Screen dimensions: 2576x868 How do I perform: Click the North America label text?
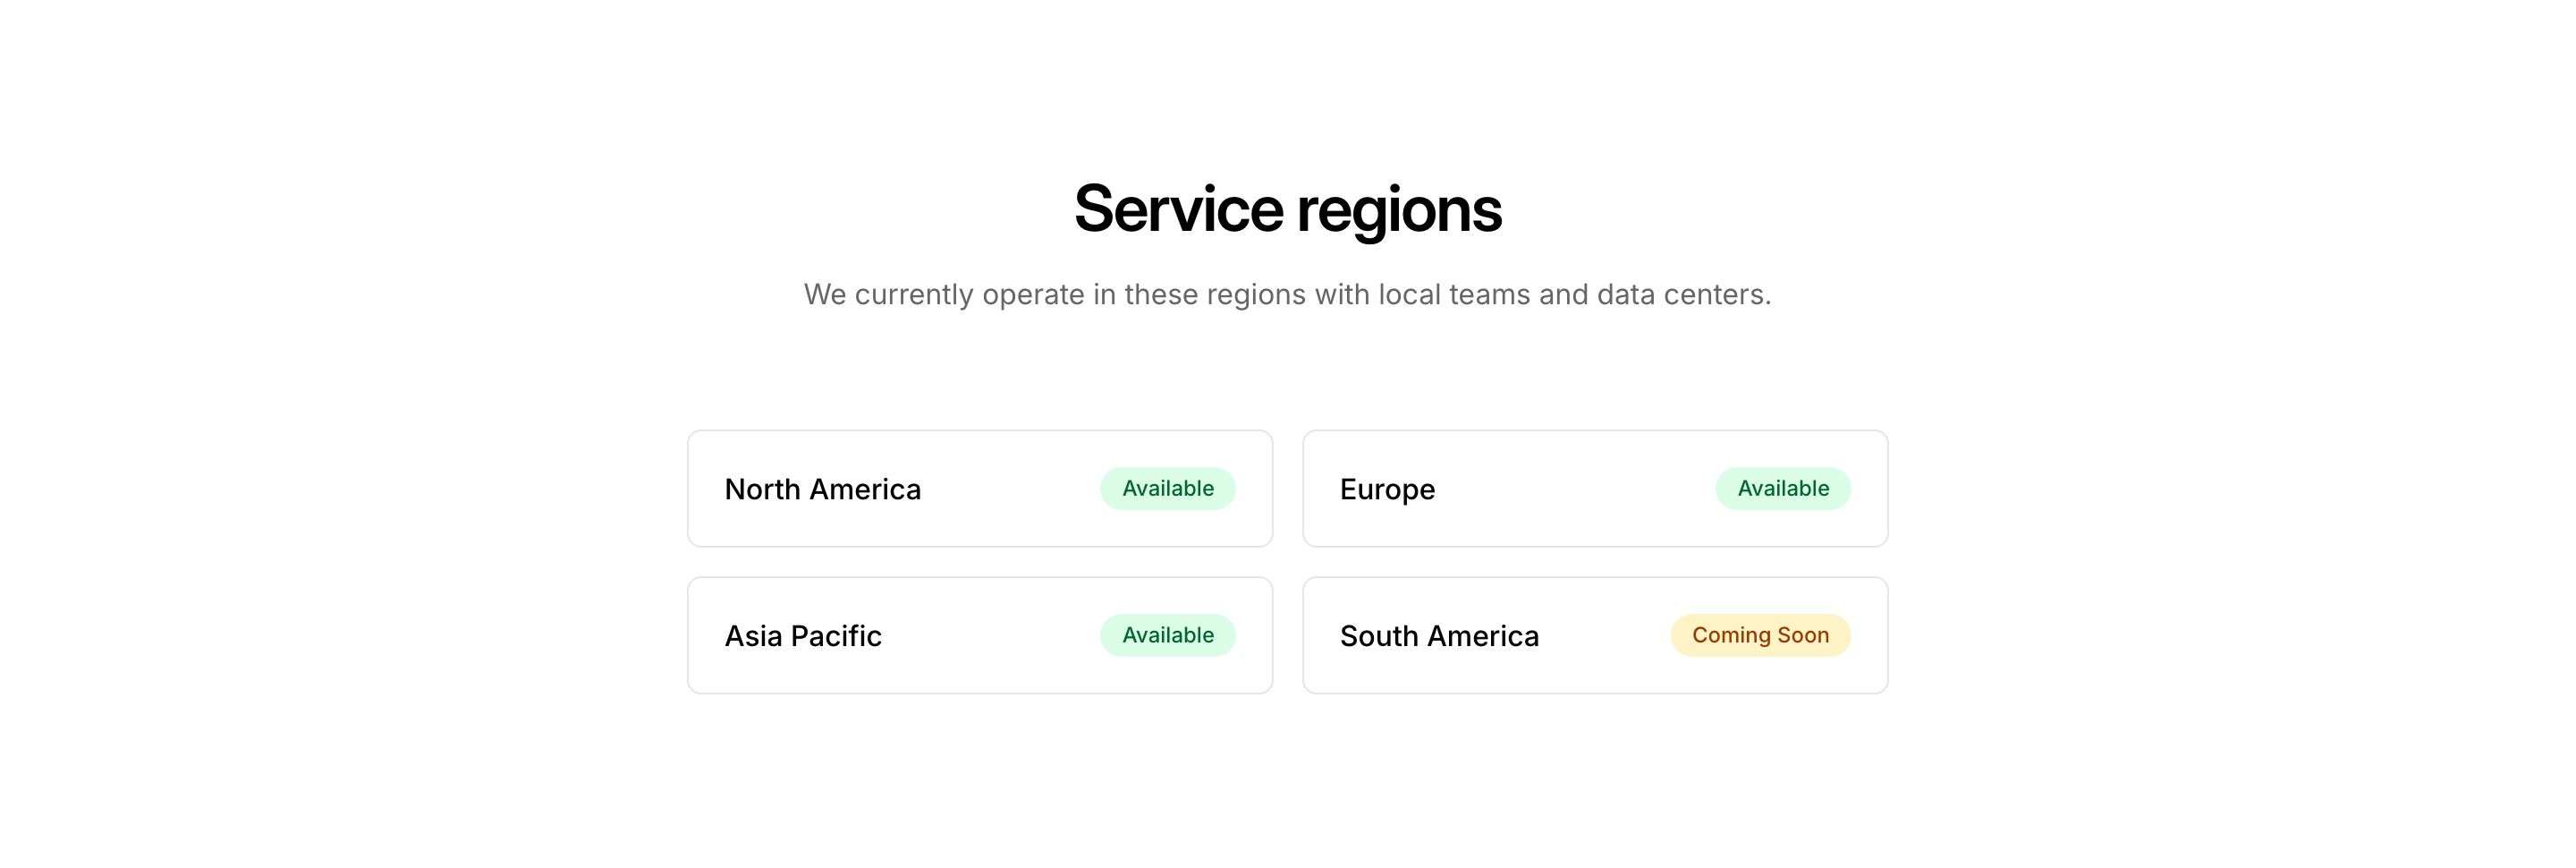click(822, 489)
